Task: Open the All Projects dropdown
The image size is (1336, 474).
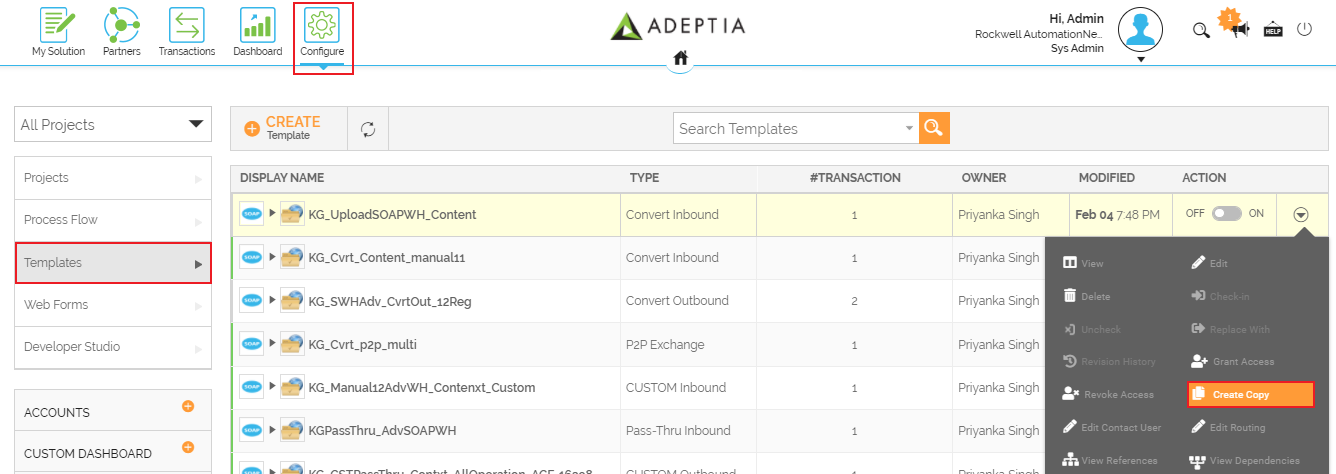Action: [113, 124]
